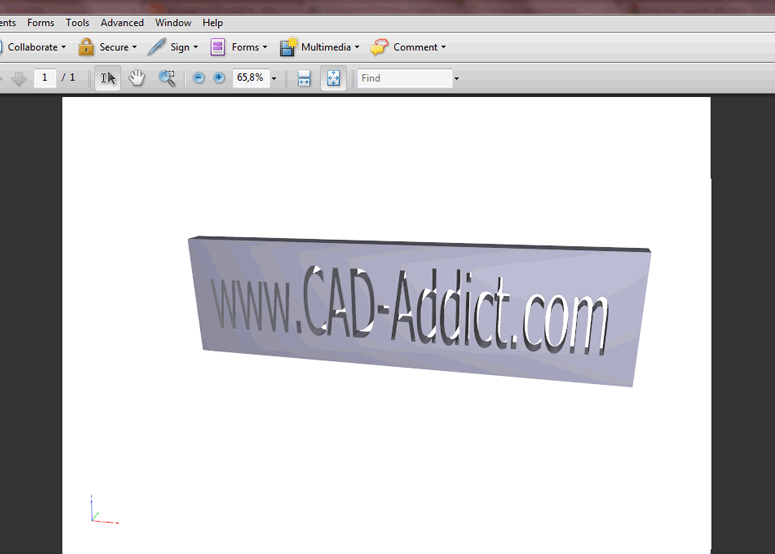The image size is (775, 554).
Task: Click the 3D axis indicator
Action: pos(105,510)
